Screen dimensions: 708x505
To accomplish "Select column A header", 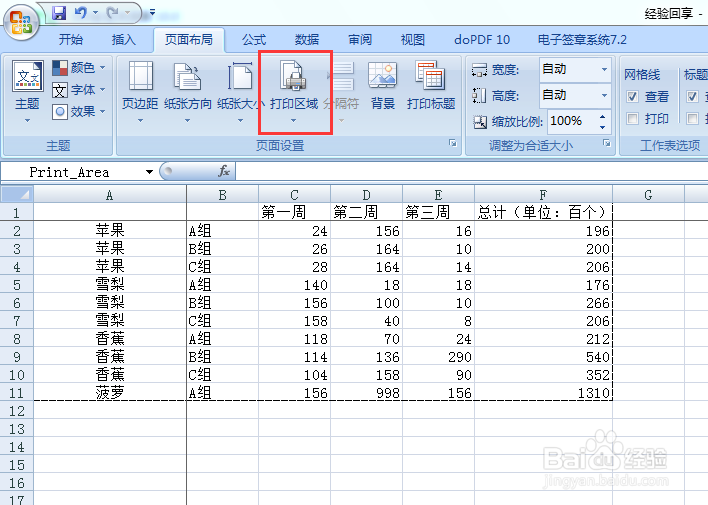I will [110, 195].
